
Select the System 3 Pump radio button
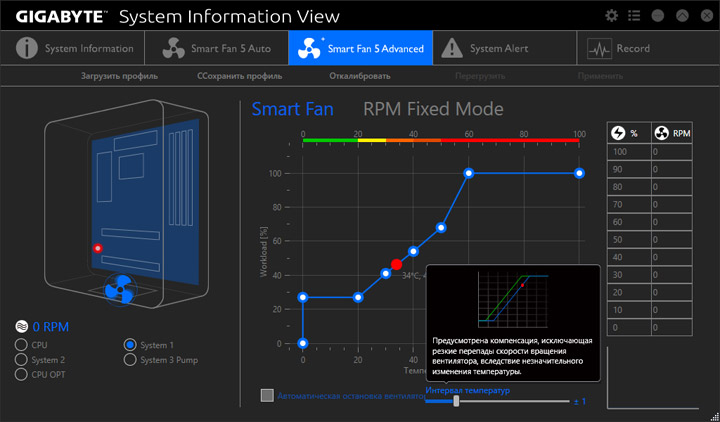[130, 360]
